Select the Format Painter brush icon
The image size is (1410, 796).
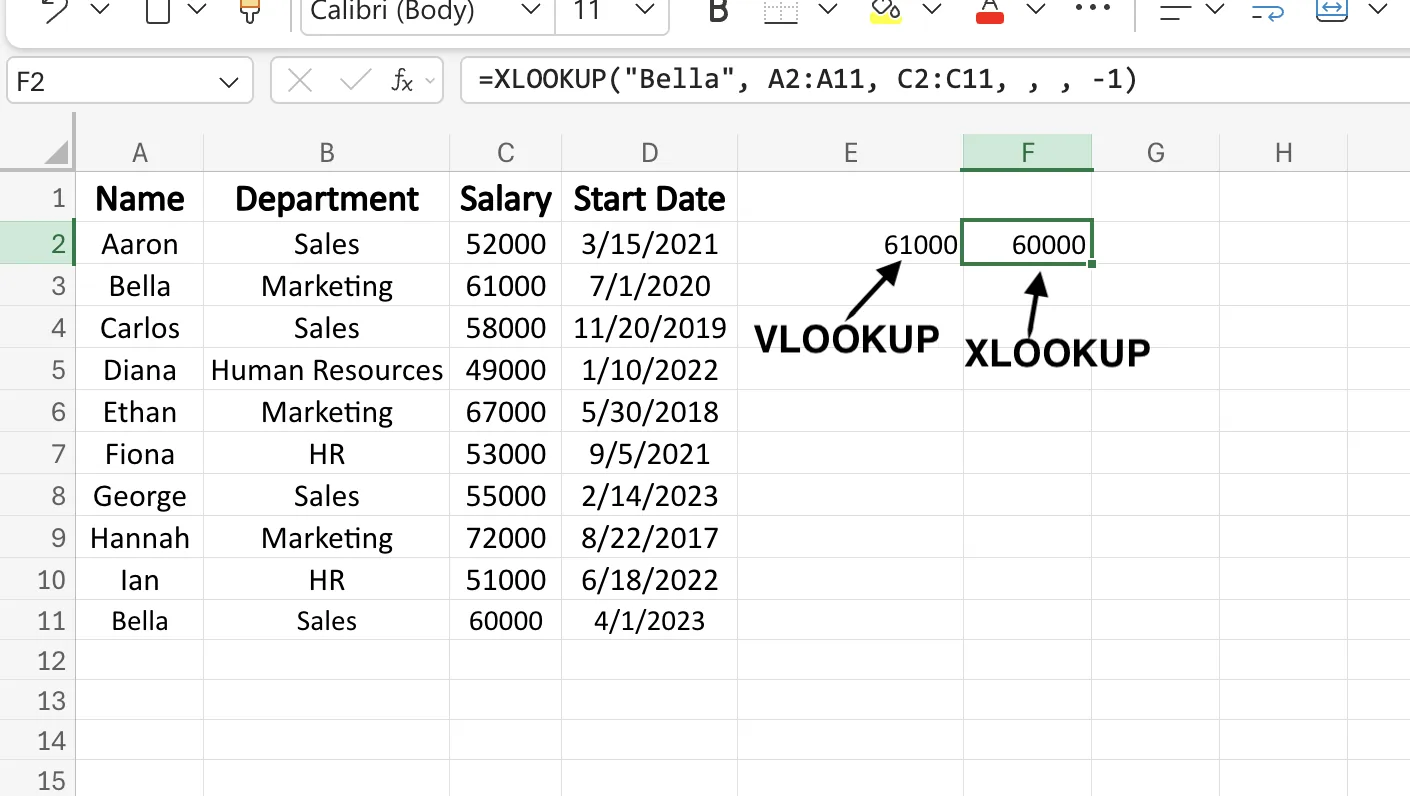tap(250, 10)
